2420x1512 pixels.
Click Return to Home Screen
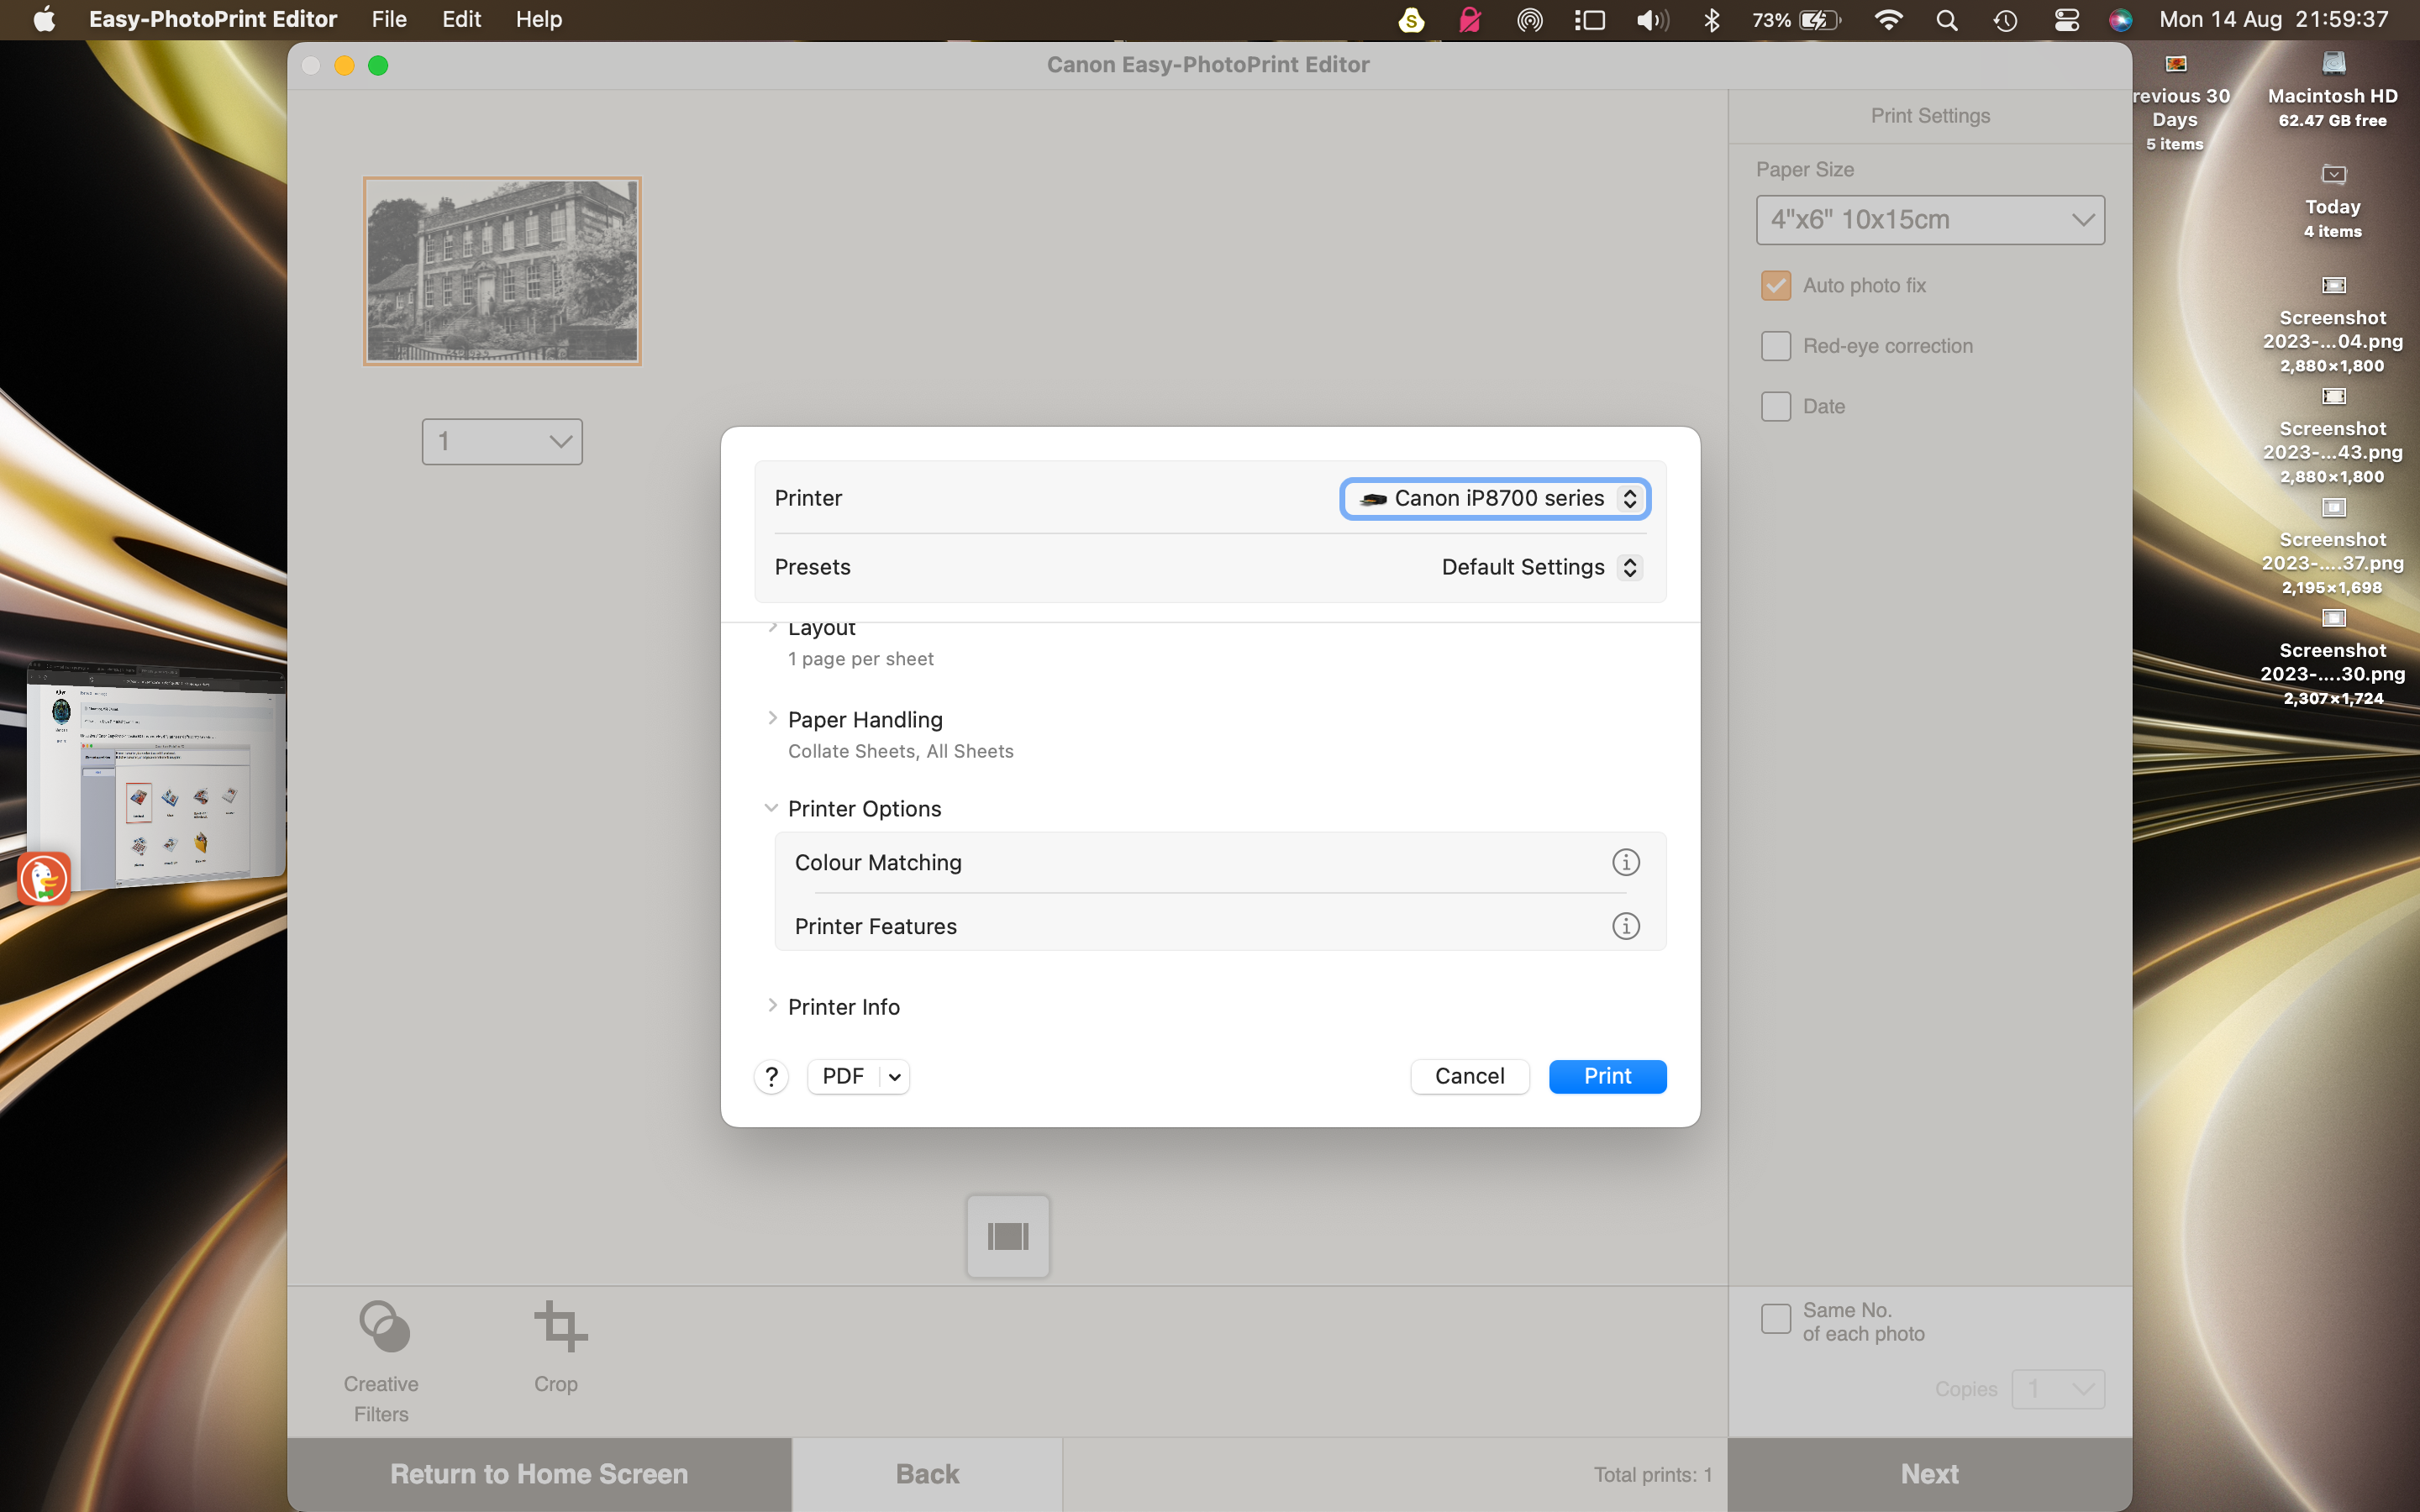539,1474
